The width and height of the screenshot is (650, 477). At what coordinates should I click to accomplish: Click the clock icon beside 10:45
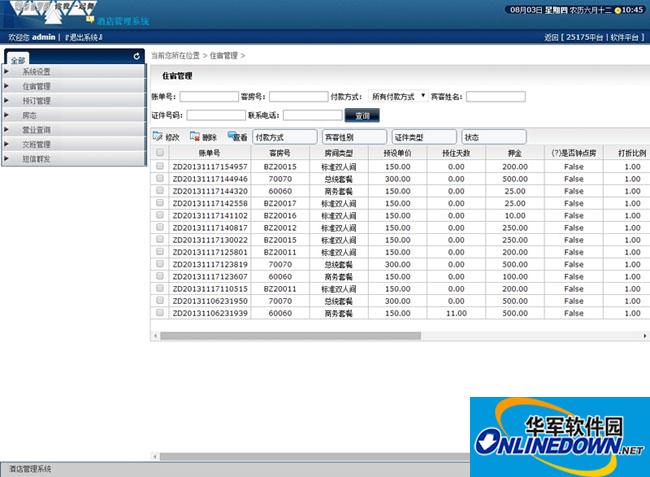pos(617,10)
